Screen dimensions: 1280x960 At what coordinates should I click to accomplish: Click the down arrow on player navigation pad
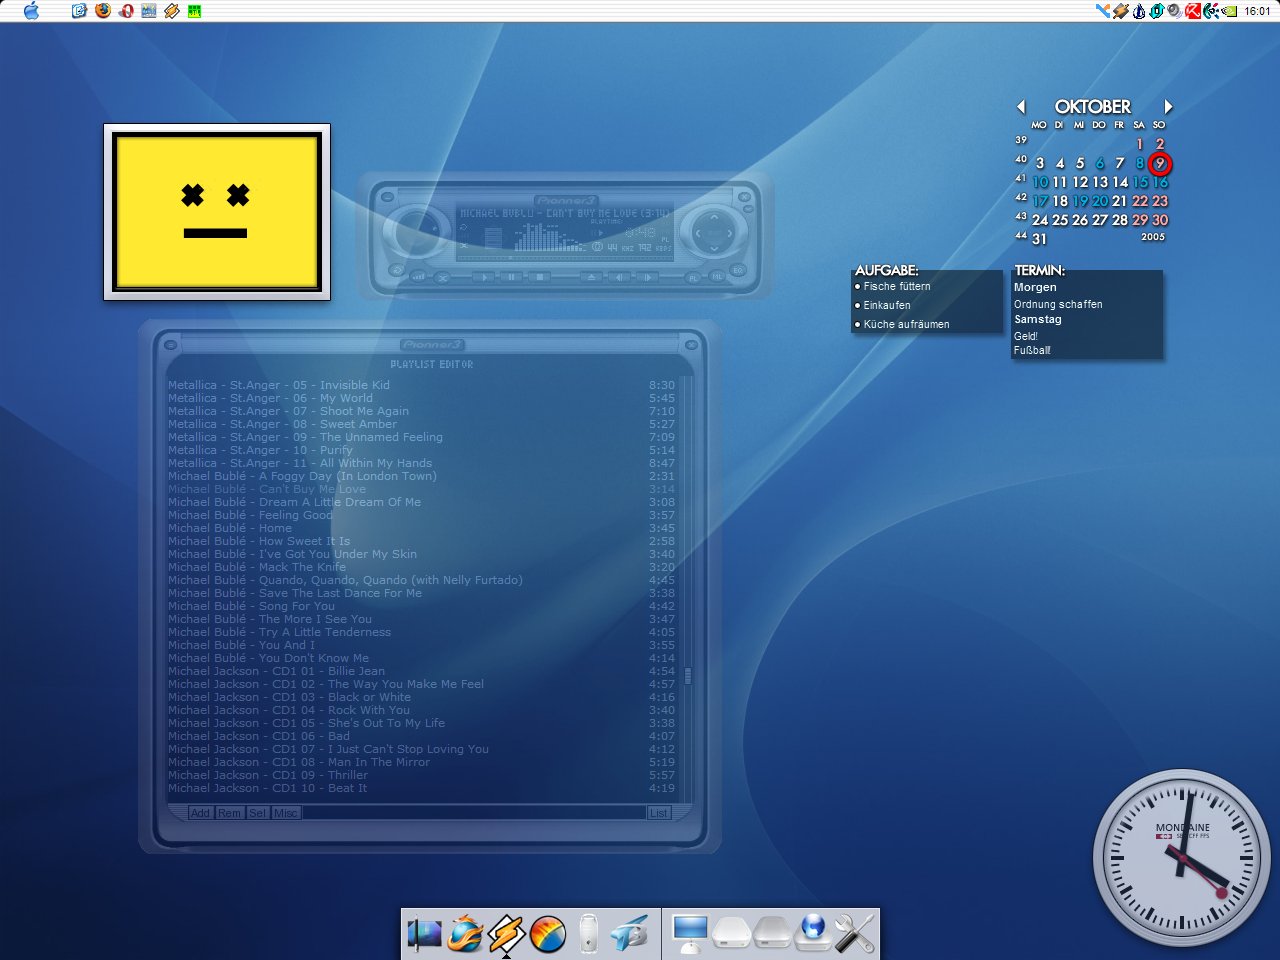[714, 249]
